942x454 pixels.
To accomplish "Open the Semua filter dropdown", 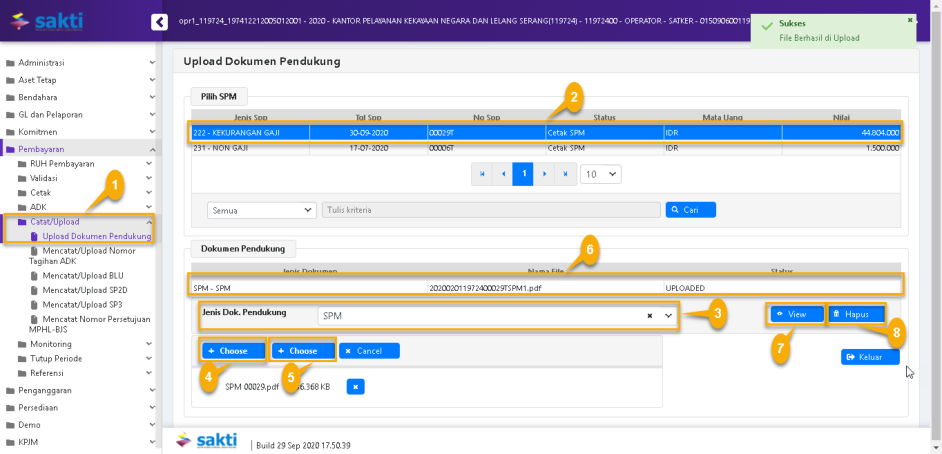I will point(262,210).
